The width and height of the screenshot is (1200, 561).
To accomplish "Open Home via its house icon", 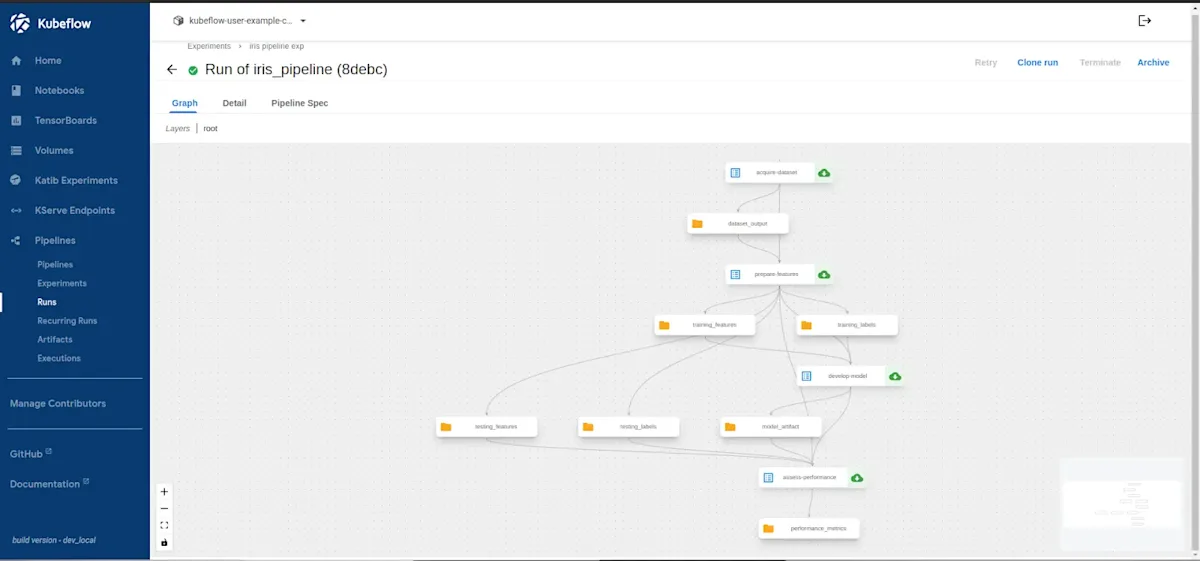I will [16, 61].
